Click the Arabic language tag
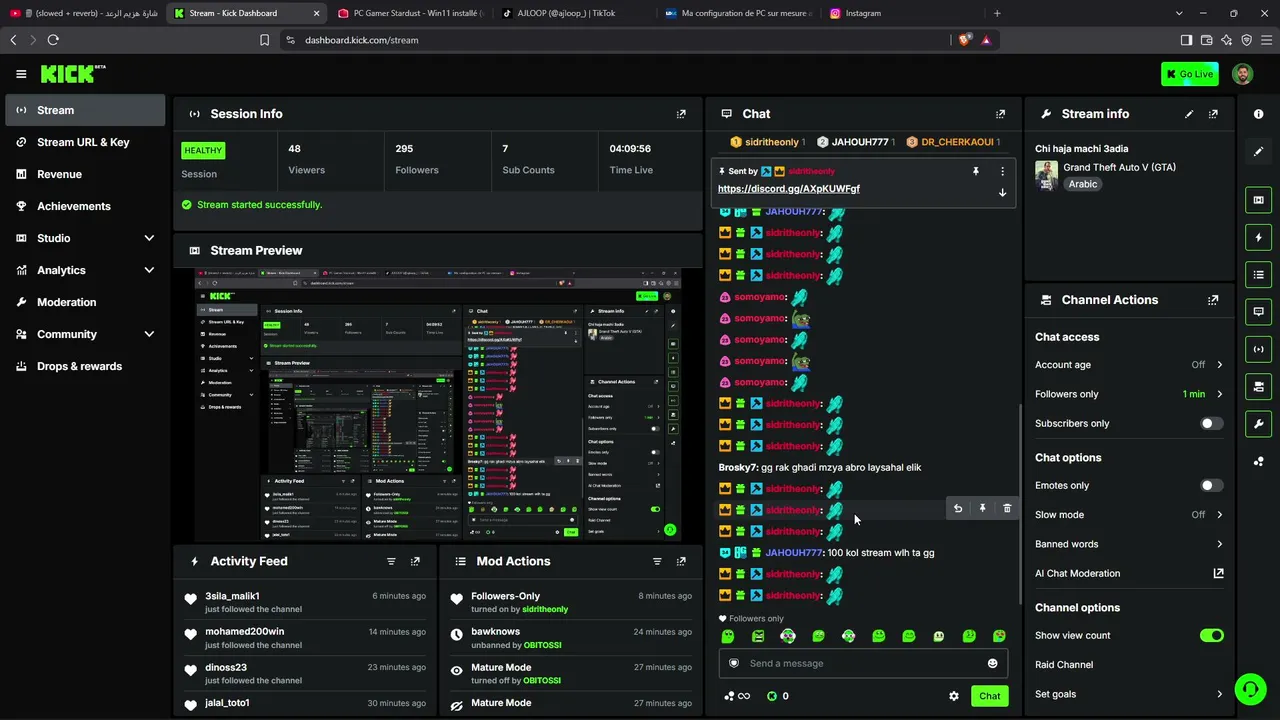The image size is (1280, 720). pos(1083,184)
